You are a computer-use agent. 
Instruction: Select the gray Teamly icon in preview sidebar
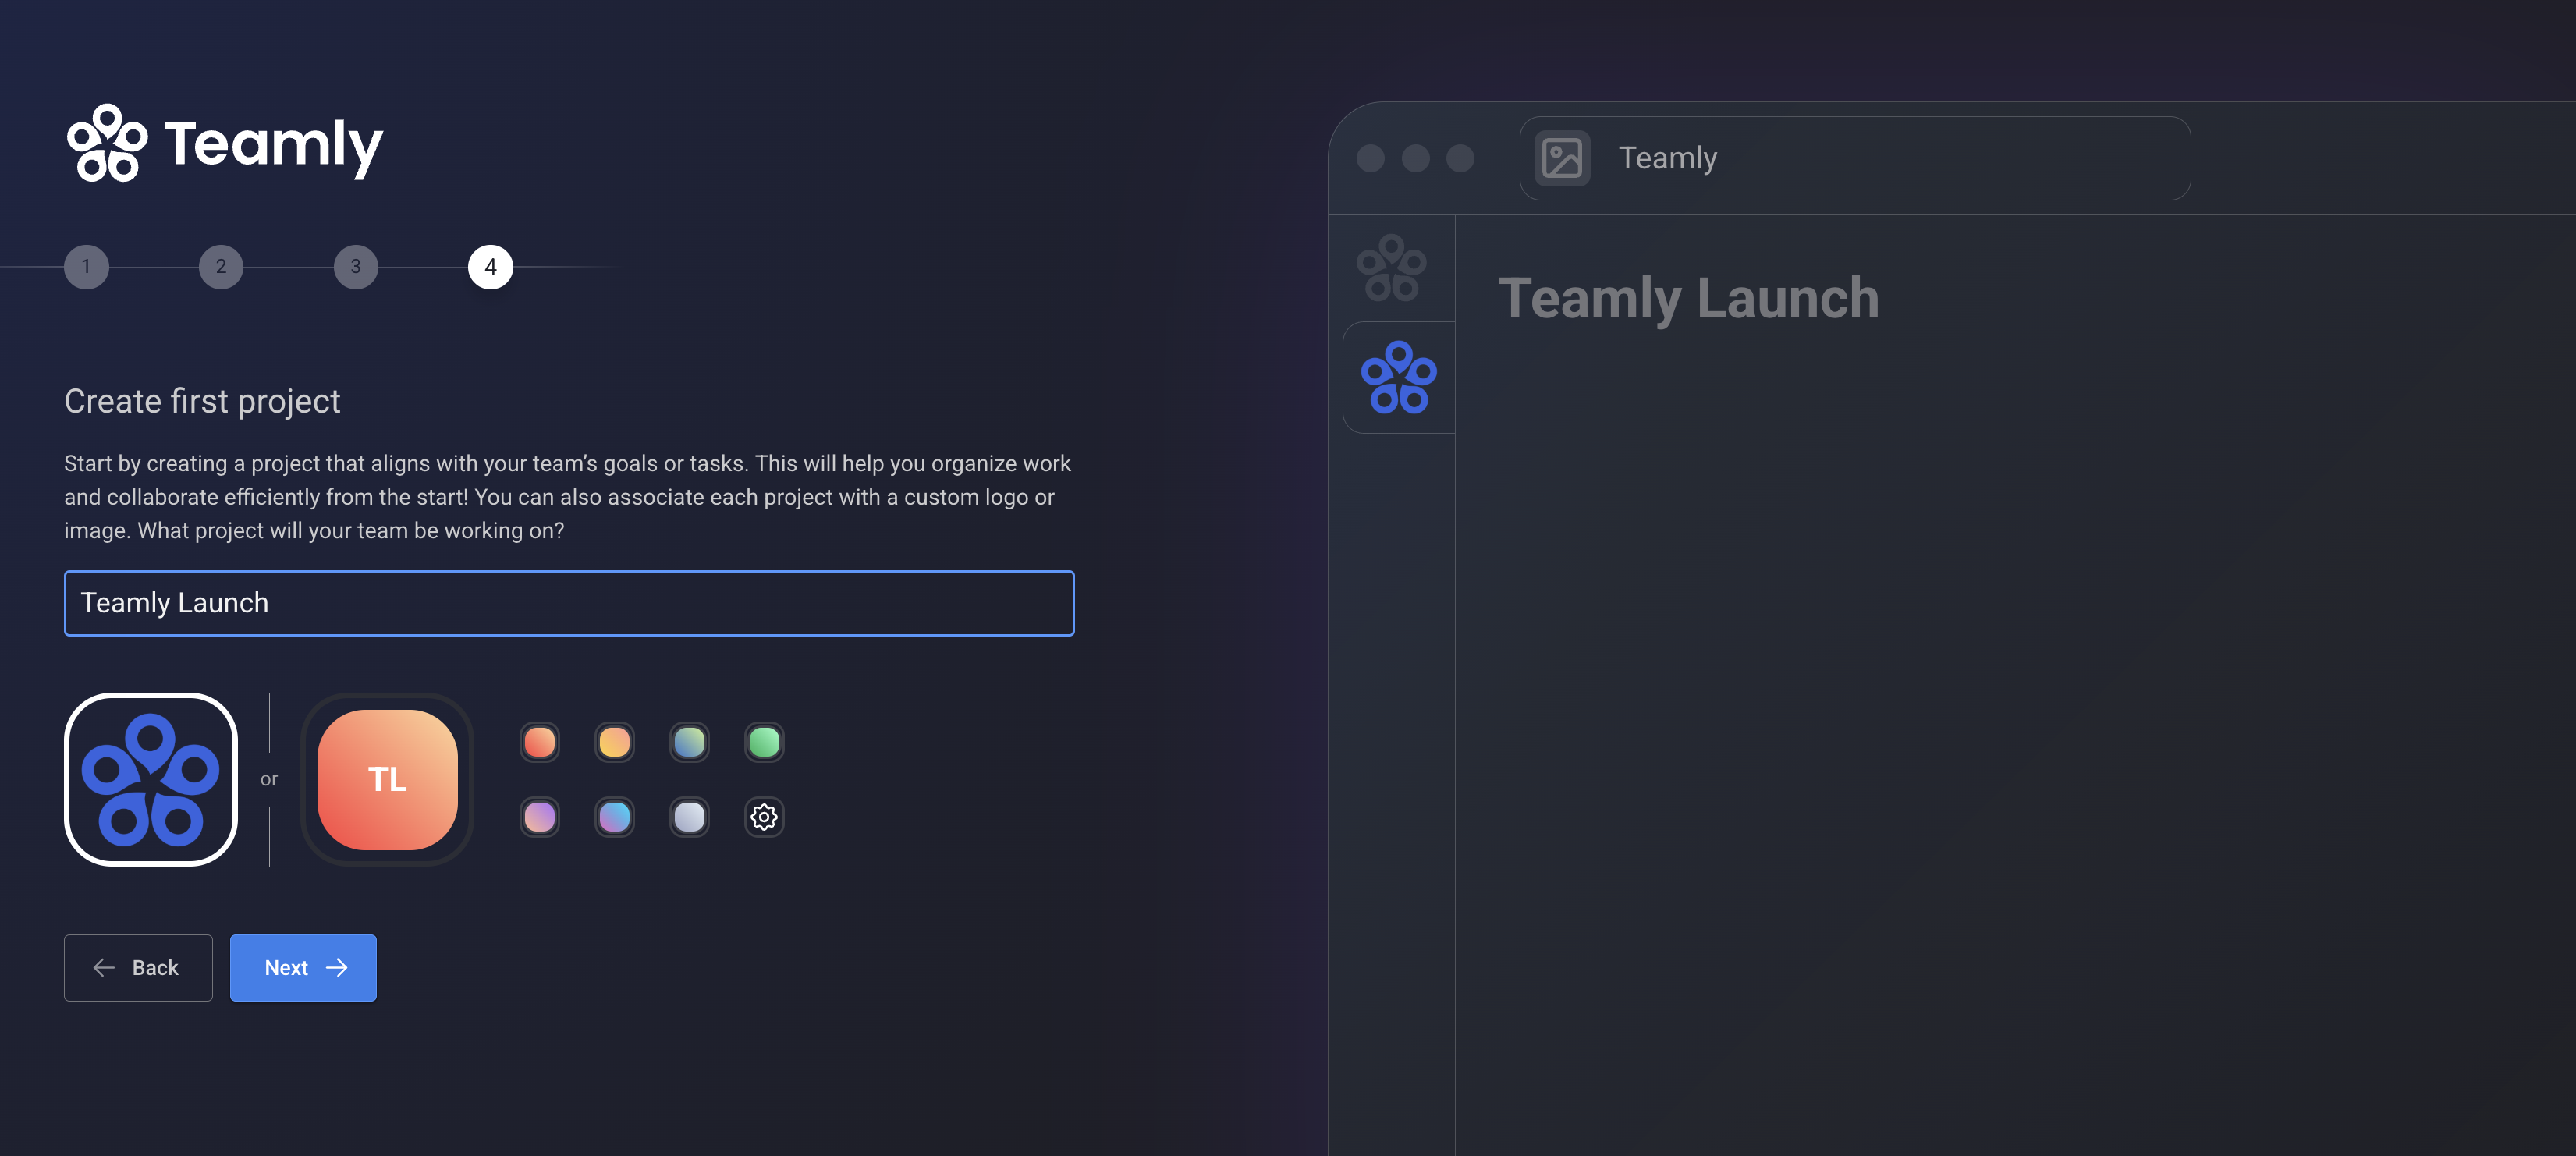tap(1391, 267)
